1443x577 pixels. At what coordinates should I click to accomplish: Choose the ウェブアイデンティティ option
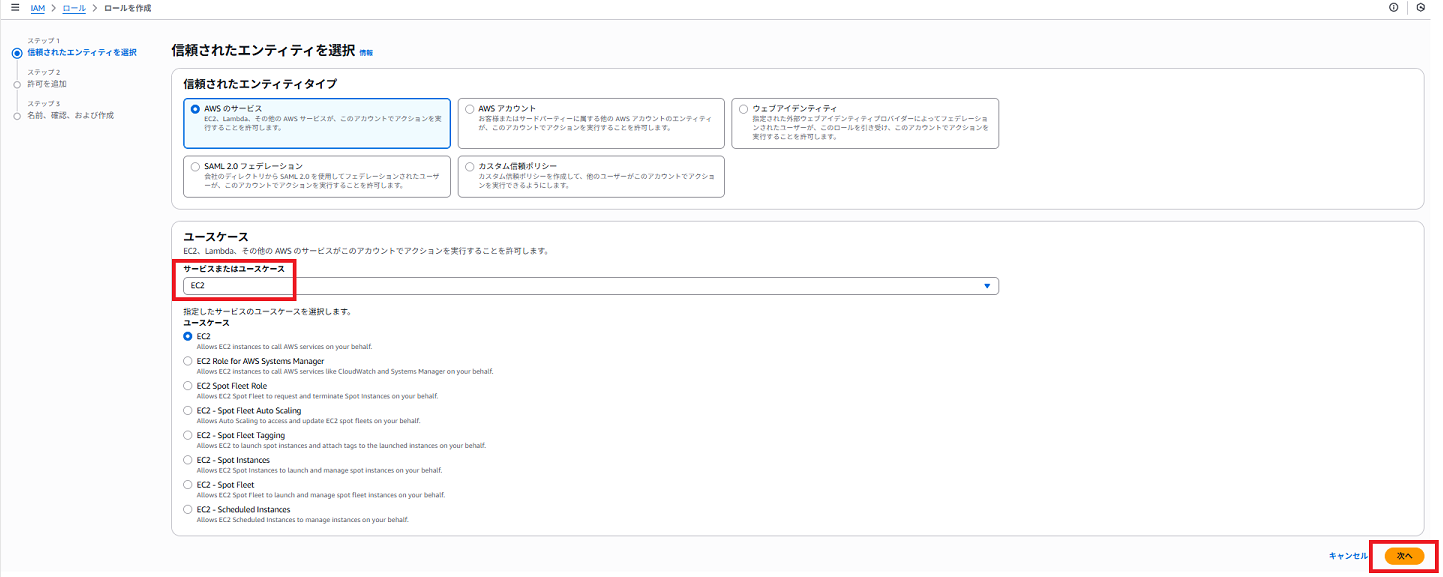pyautogui.click(x=743, y=109)
